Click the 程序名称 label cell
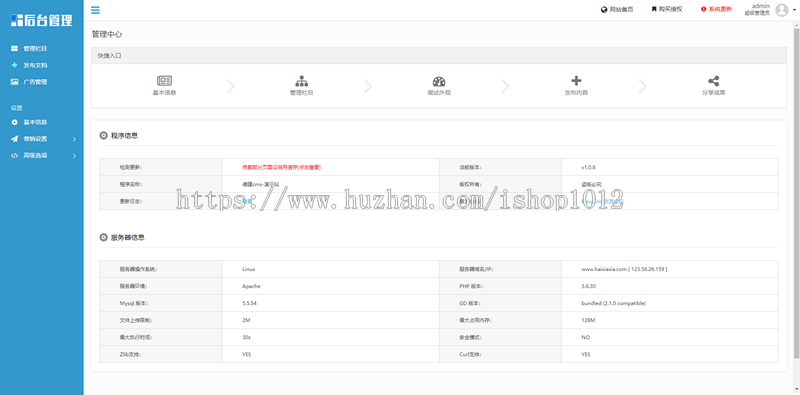The image size is (800, 395). click(161, 184)
